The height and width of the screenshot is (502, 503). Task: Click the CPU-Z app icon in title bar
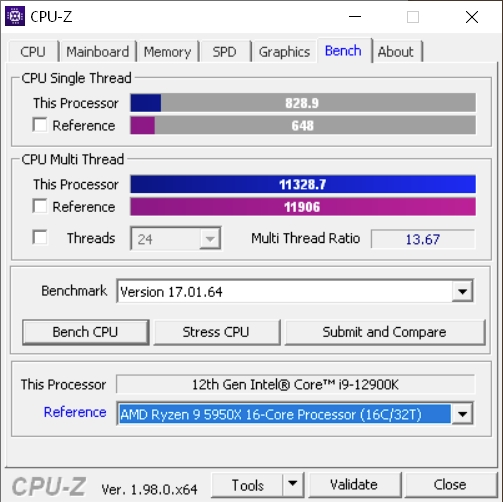pos(15,16)
